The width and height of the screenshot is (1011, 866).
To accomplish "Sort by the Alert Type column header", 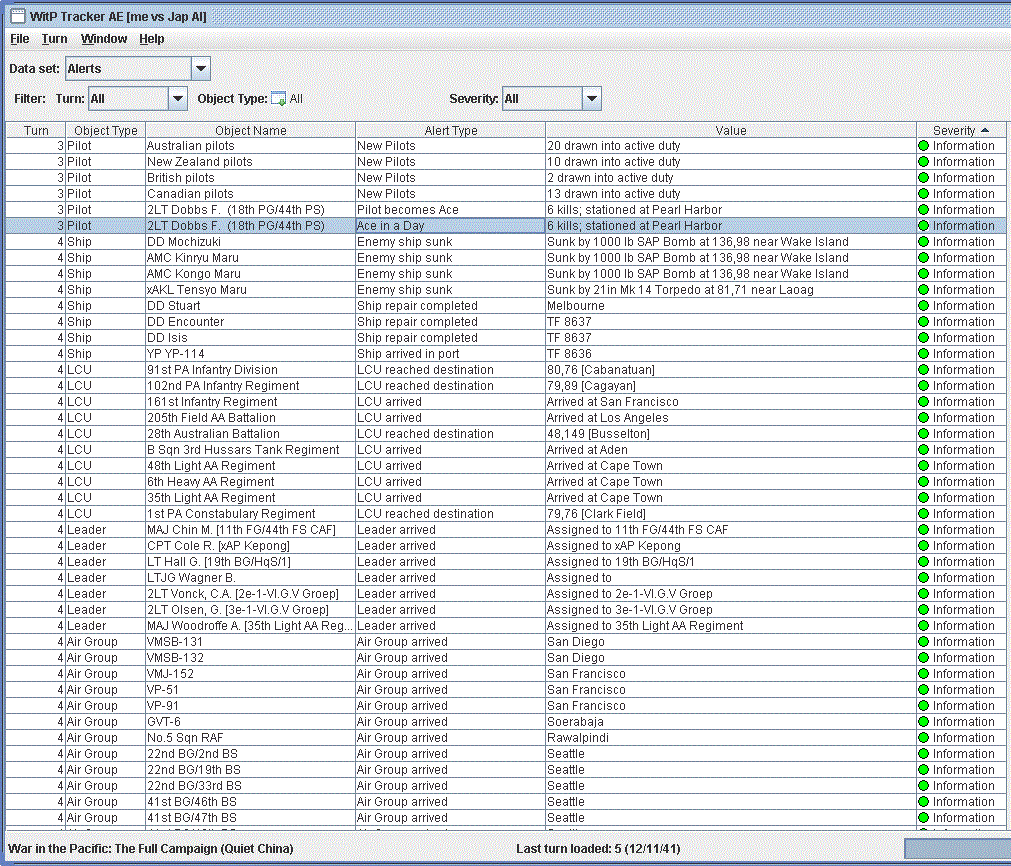I will pos(451,130).
